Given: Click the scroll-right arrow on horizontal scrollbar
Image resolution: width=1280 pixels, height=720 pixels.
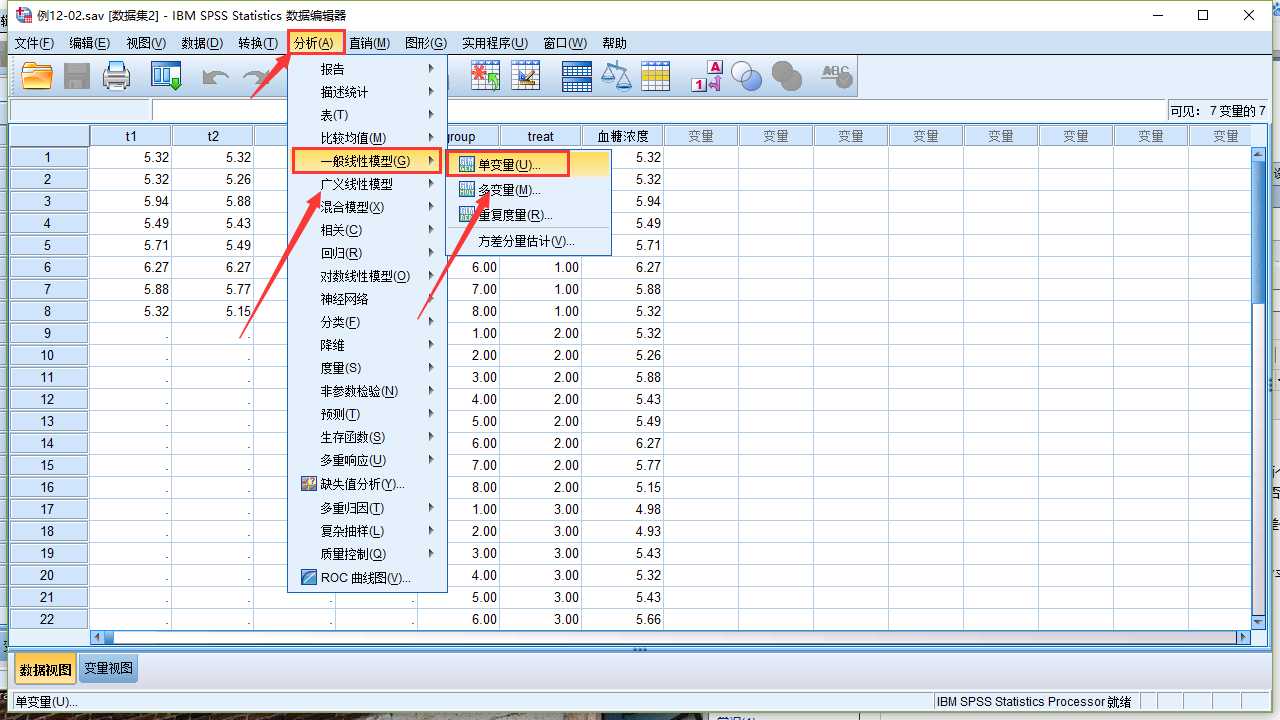Looking at the screenshot, I should (x=1244, y=637).
